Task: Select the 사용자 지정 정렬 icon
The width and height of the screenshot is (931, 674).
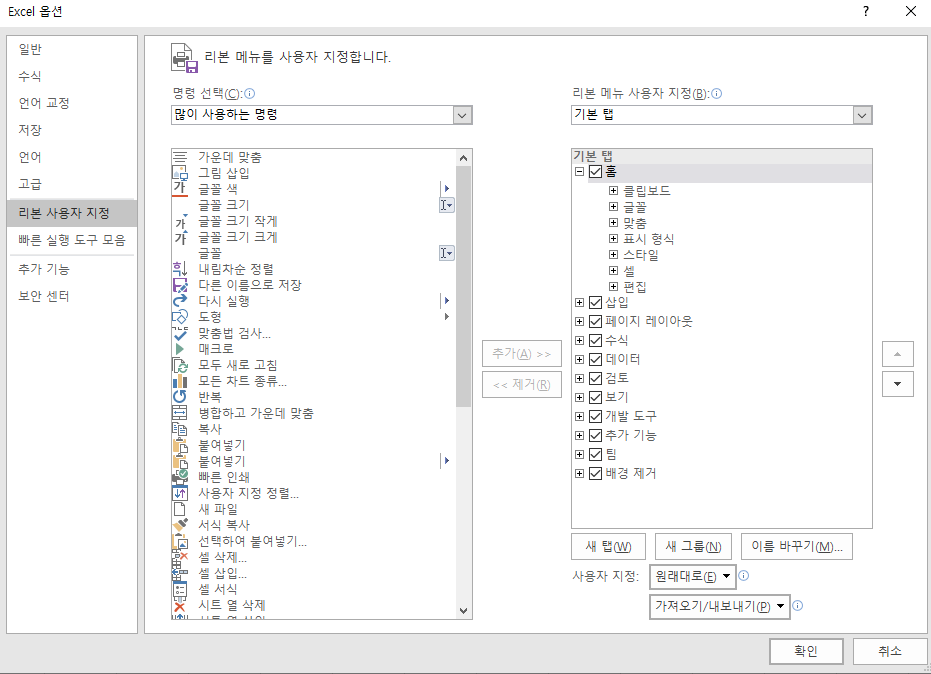Action: pyautogui.click(x=180, y=493)
